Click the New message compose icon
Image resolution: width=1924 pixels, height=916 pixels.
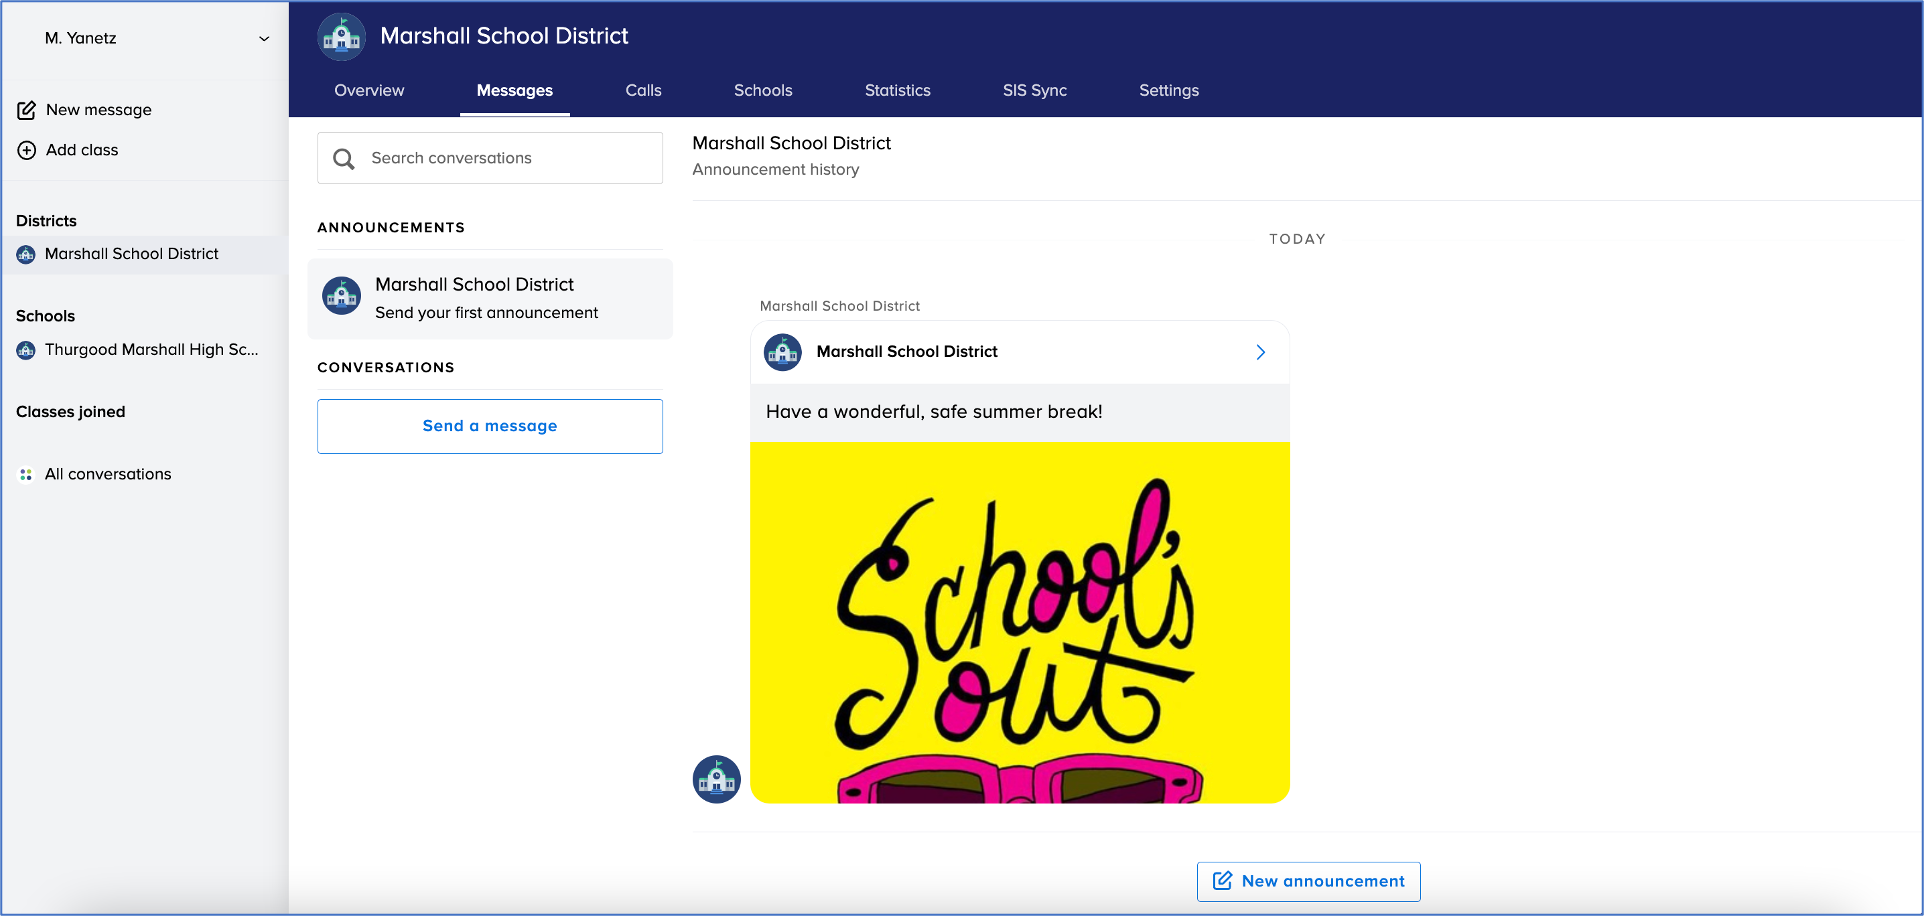[27, 110]
